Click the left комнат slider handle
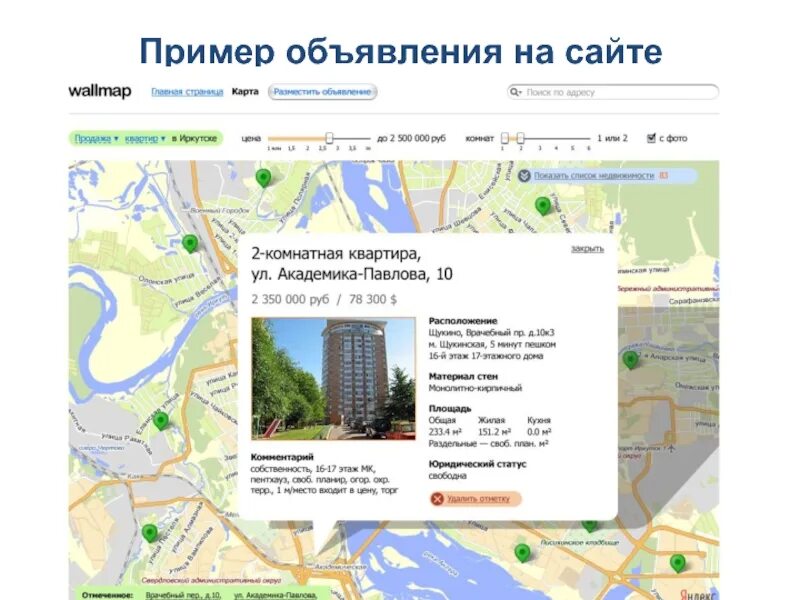 click(x=505, y=138)
